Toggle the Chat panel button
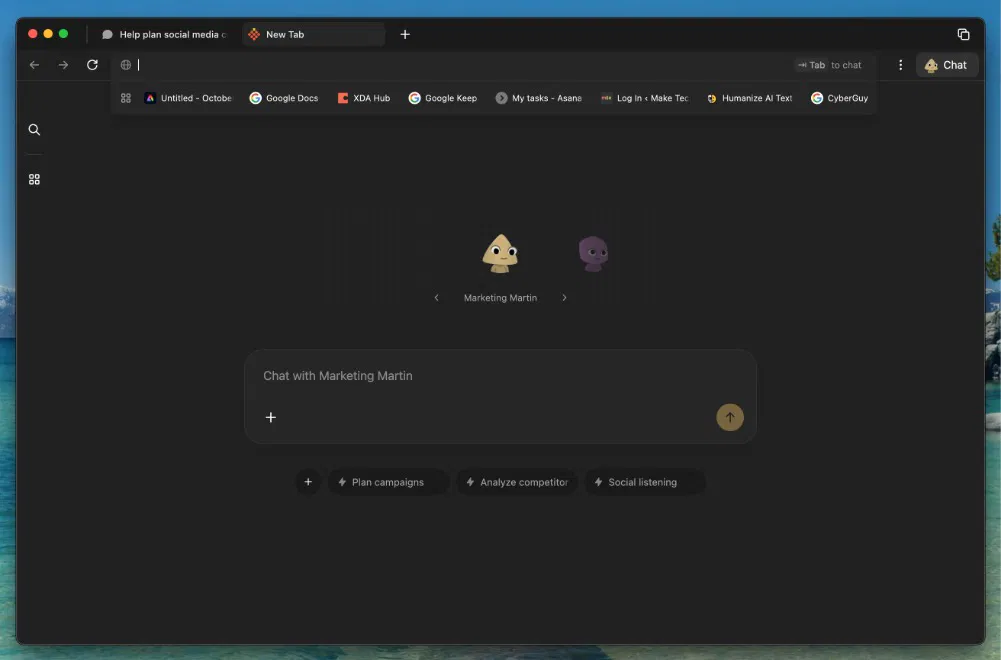1001x660 pixels. click(946, 65)
